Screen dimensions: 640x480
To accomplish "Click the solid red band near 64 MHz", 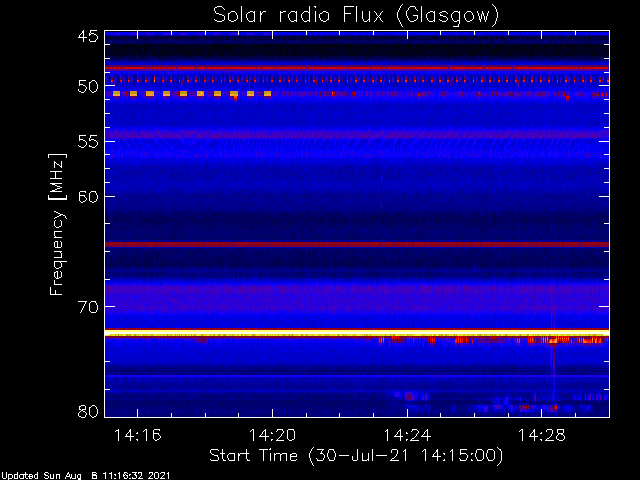I will coord(357,244).
